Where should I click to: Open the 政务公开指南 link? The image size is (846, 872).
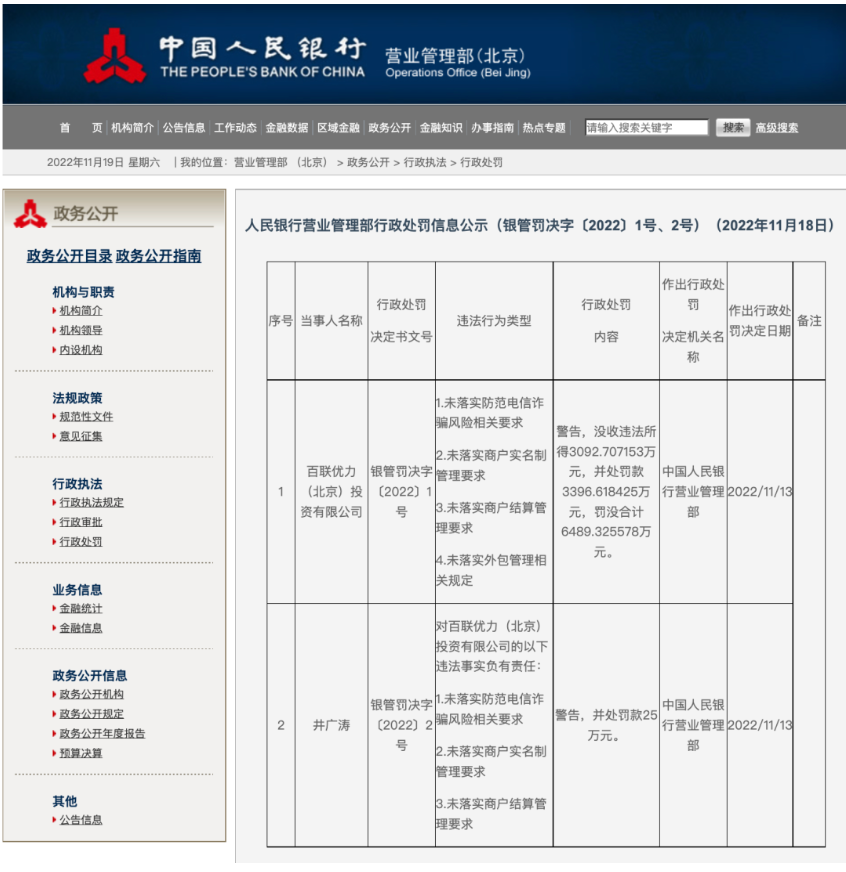[x=159, y=256]
